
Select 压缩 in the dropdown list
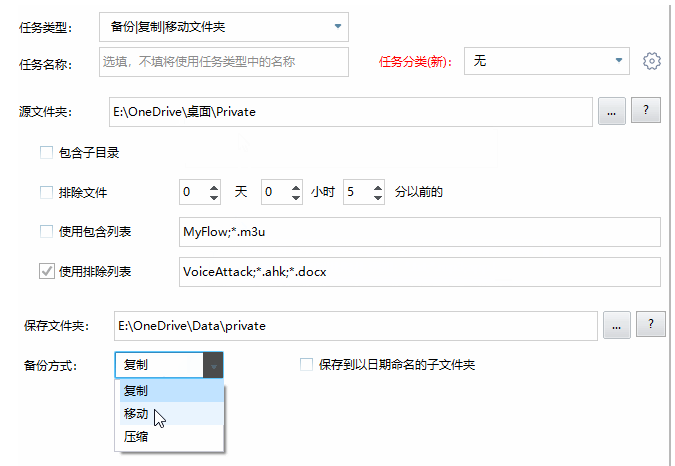click(x=171, y=437)
